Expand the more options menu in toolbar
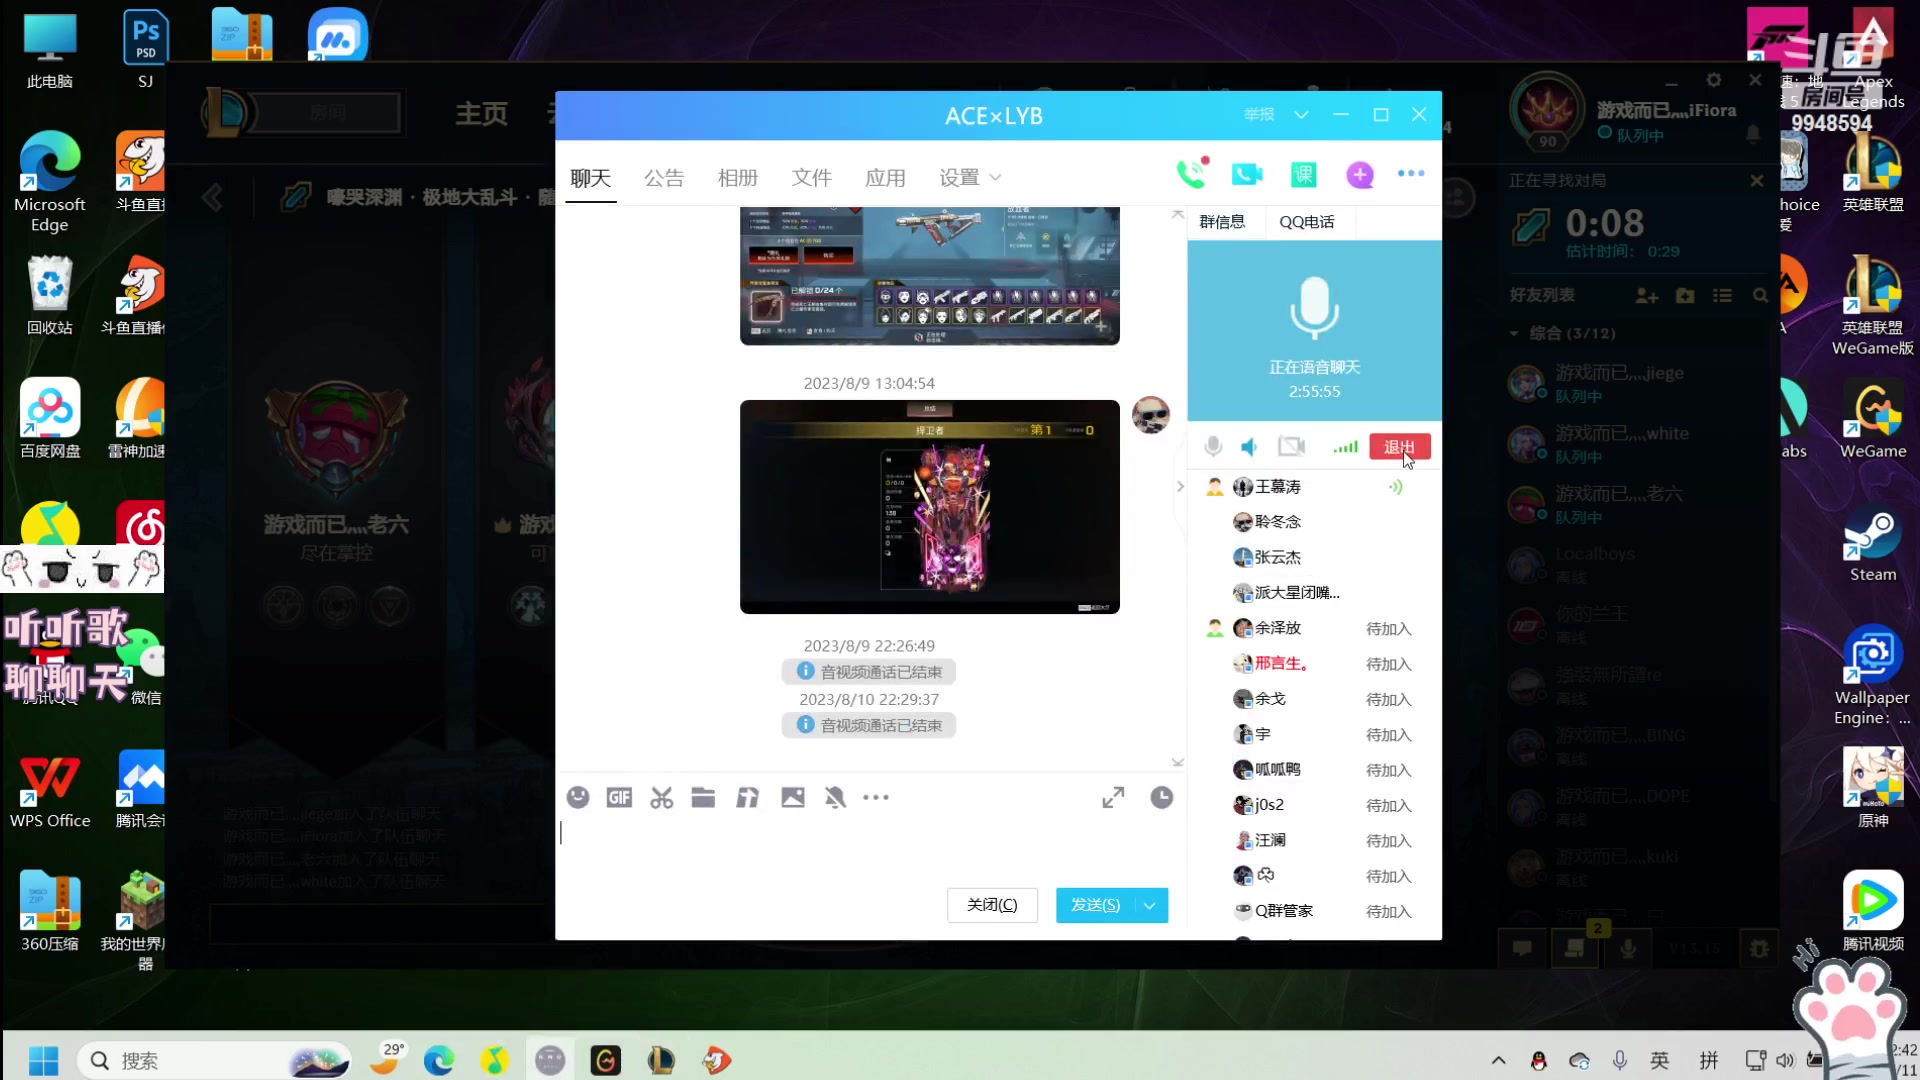Screen dimensions: 1920x1080 click(877, 798)
